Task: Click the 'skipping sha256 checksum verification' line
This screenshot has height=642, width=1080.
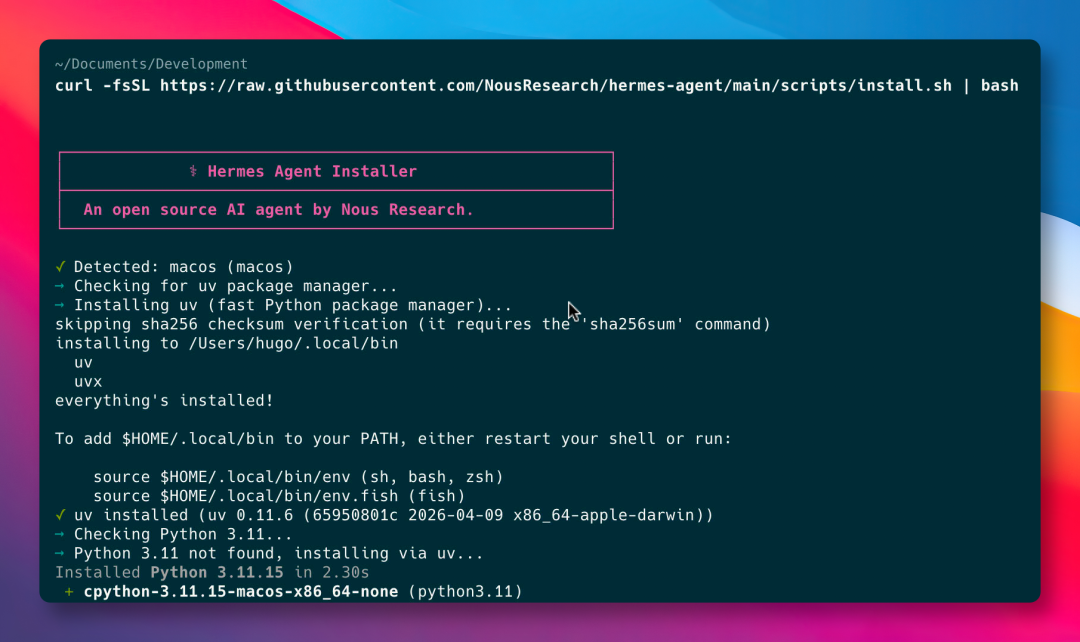Action: [413, 324]
